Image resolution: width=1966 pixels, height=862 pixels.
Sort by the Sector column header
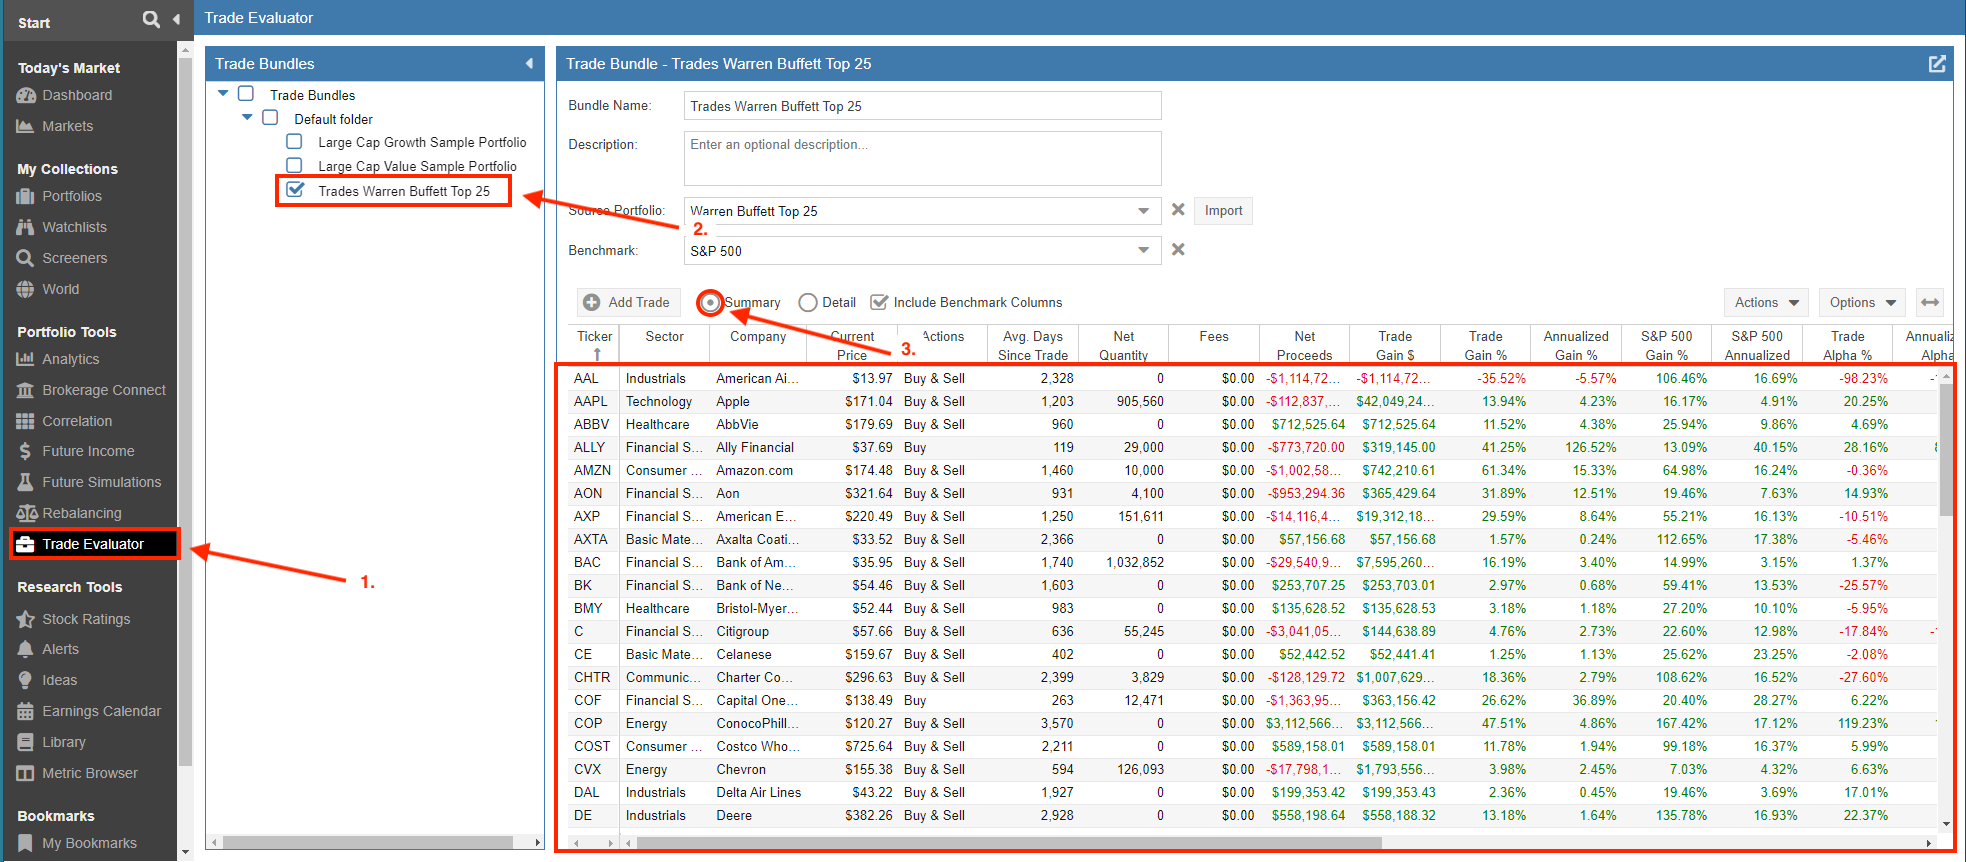click(x=664, y=344)
